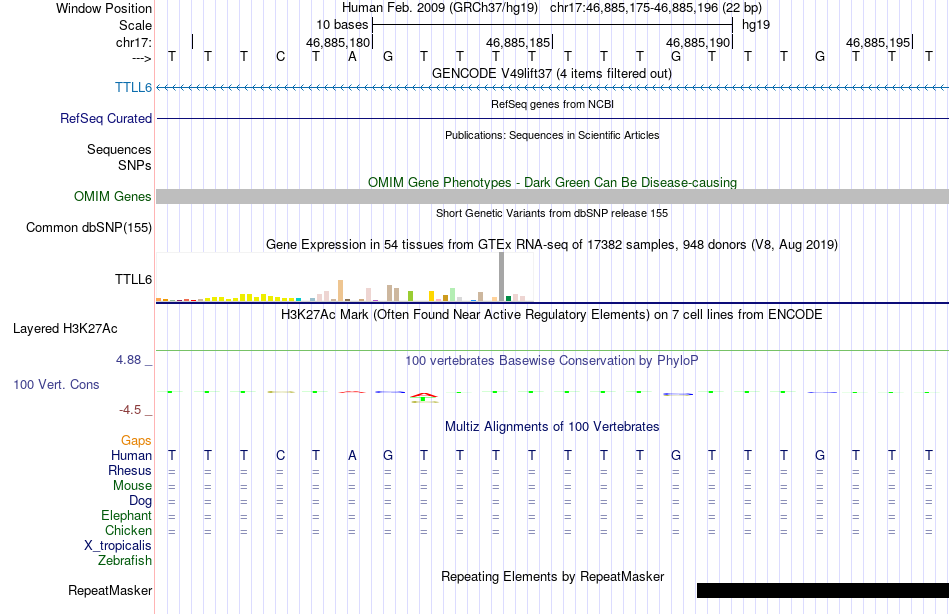The image size is (950, 614).
Task: Click the SNPs track label
Action: coord(135,165)
